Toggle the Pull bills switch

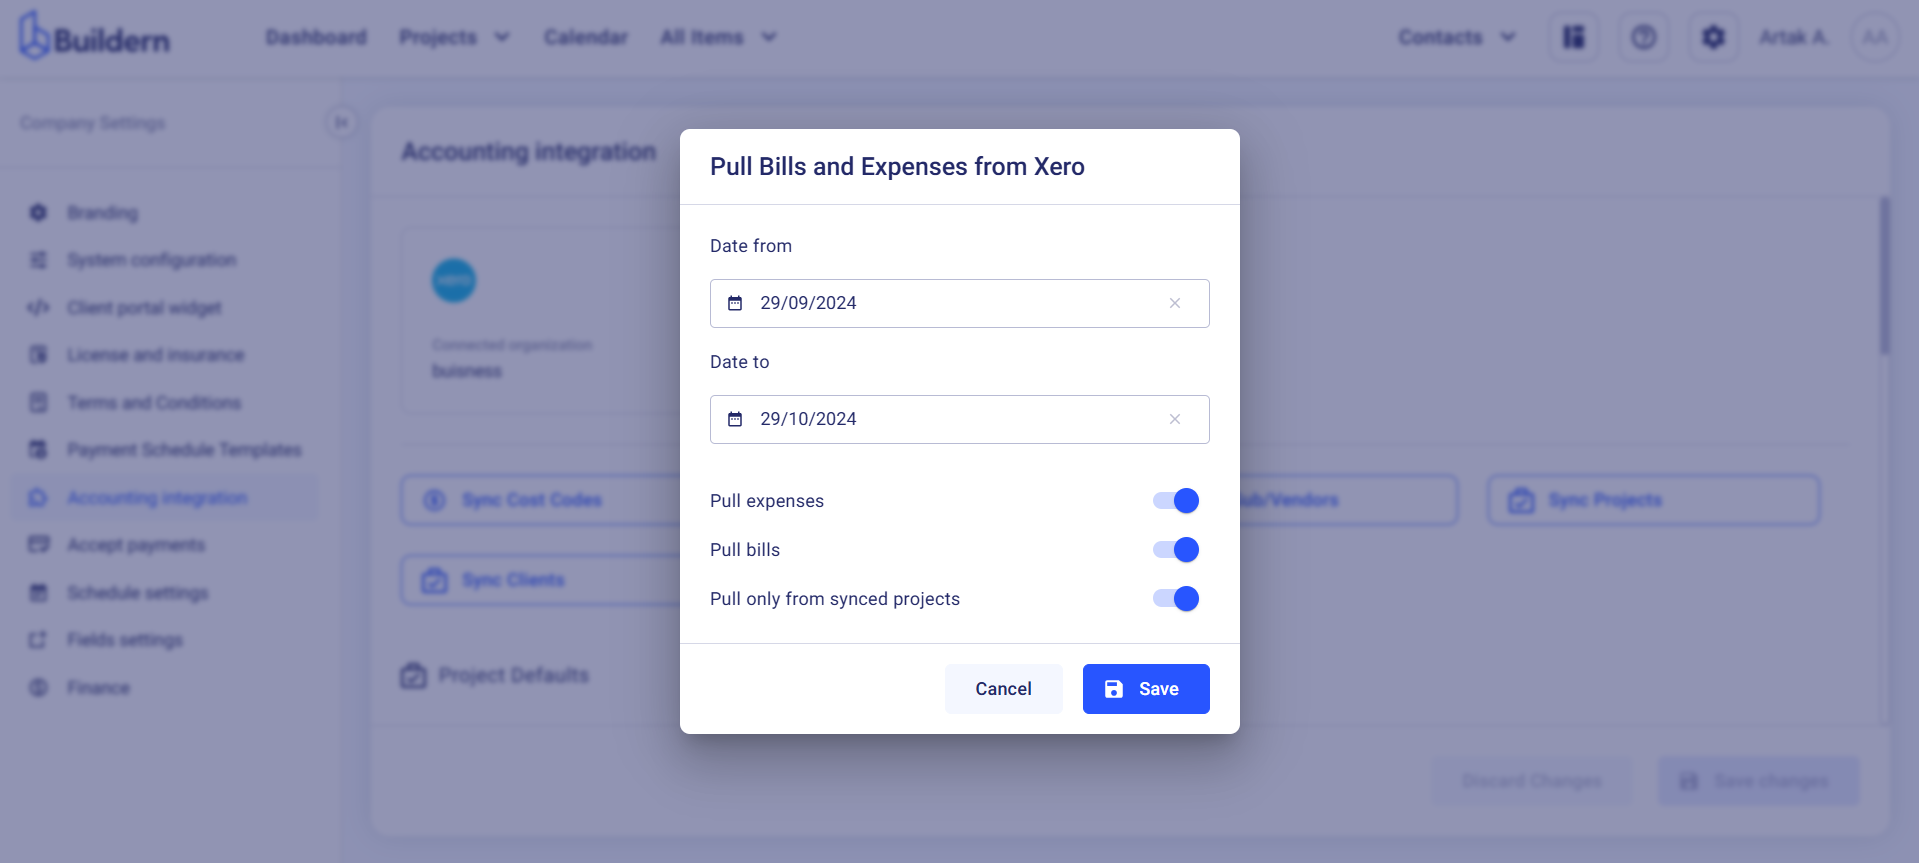(x=1176, y=550)
